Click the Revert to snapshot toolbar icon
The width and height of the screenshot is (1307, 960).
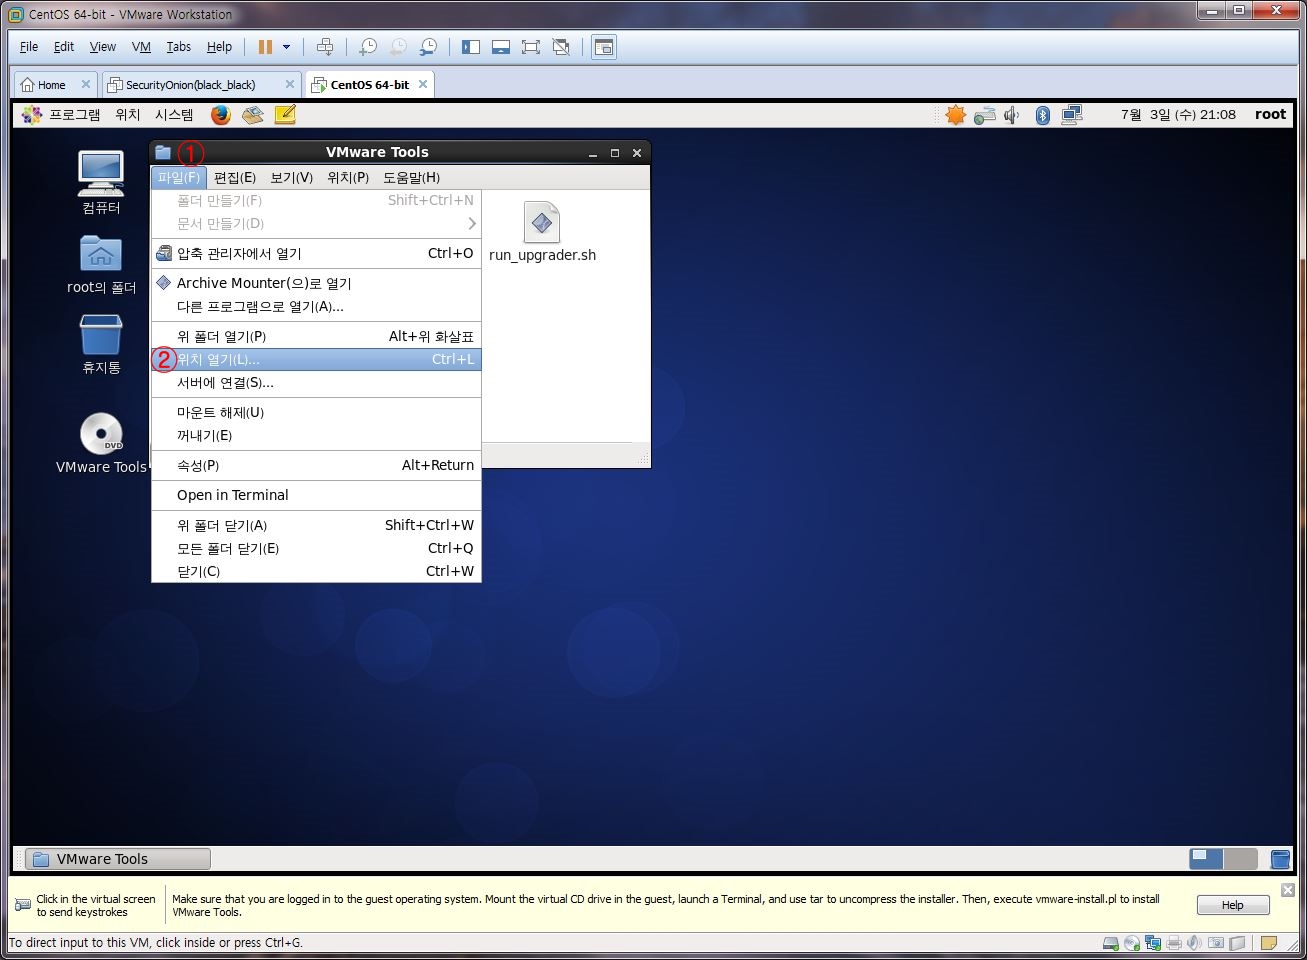[398, 47]
